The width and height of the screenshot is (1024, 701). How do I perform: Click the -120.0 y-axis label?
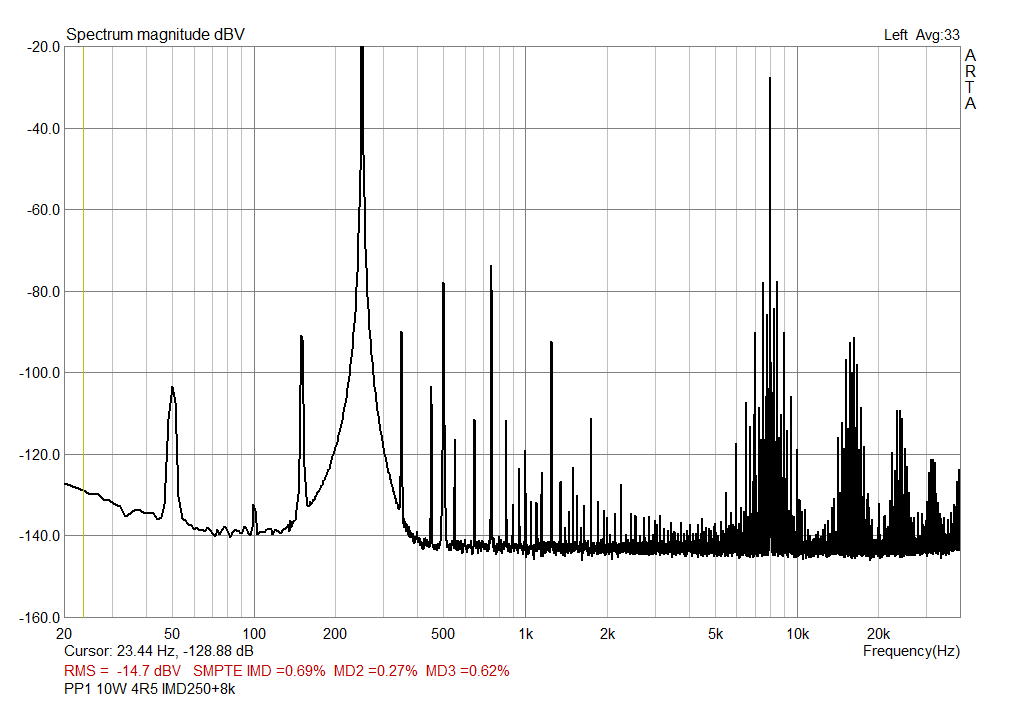tap(40, 454)
